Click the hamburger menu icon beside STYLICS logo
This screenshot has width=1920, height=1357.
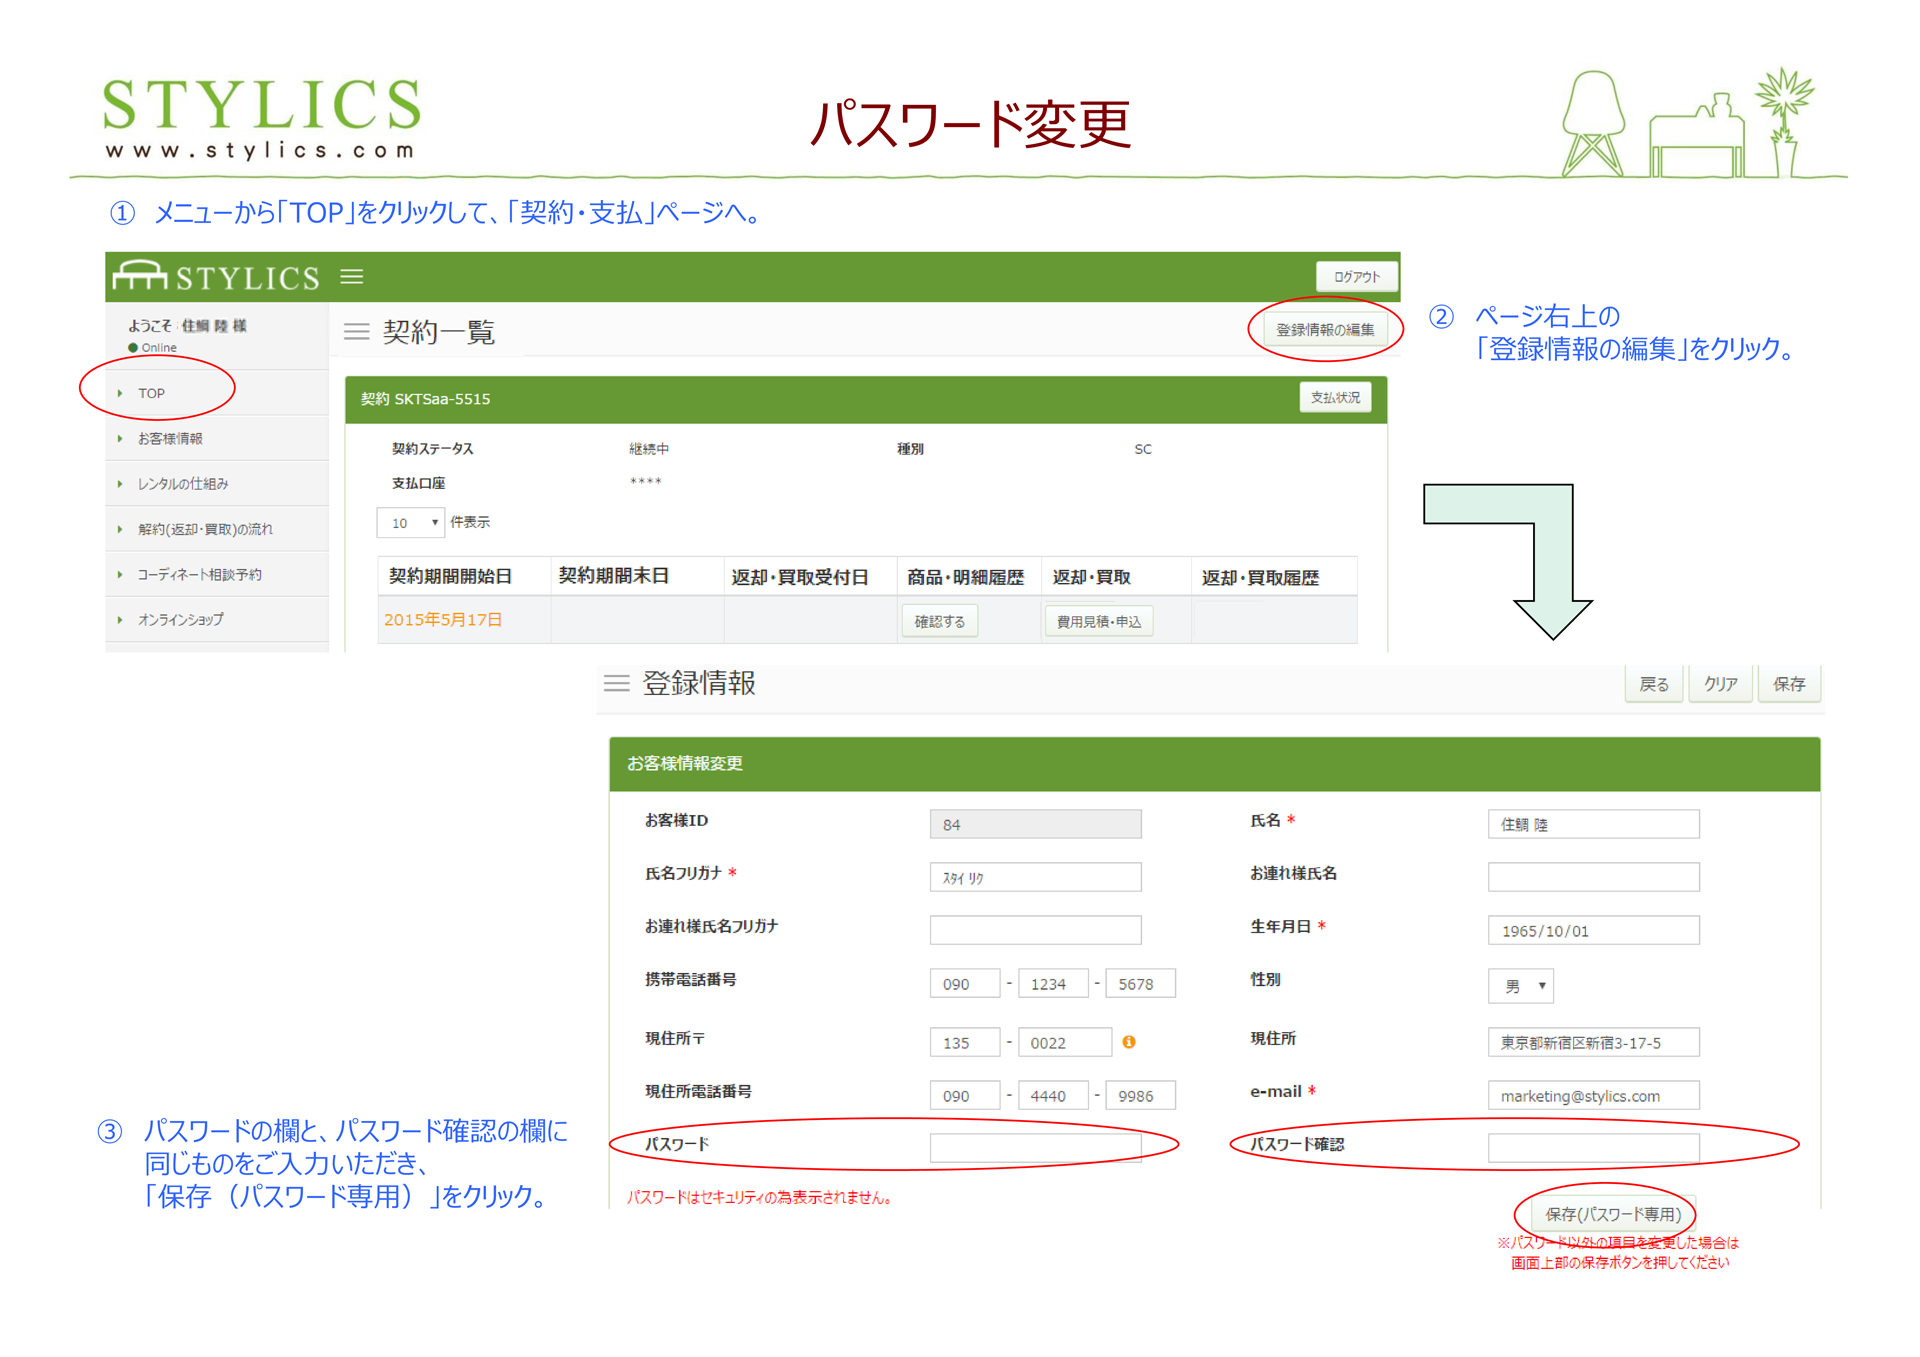351,276
